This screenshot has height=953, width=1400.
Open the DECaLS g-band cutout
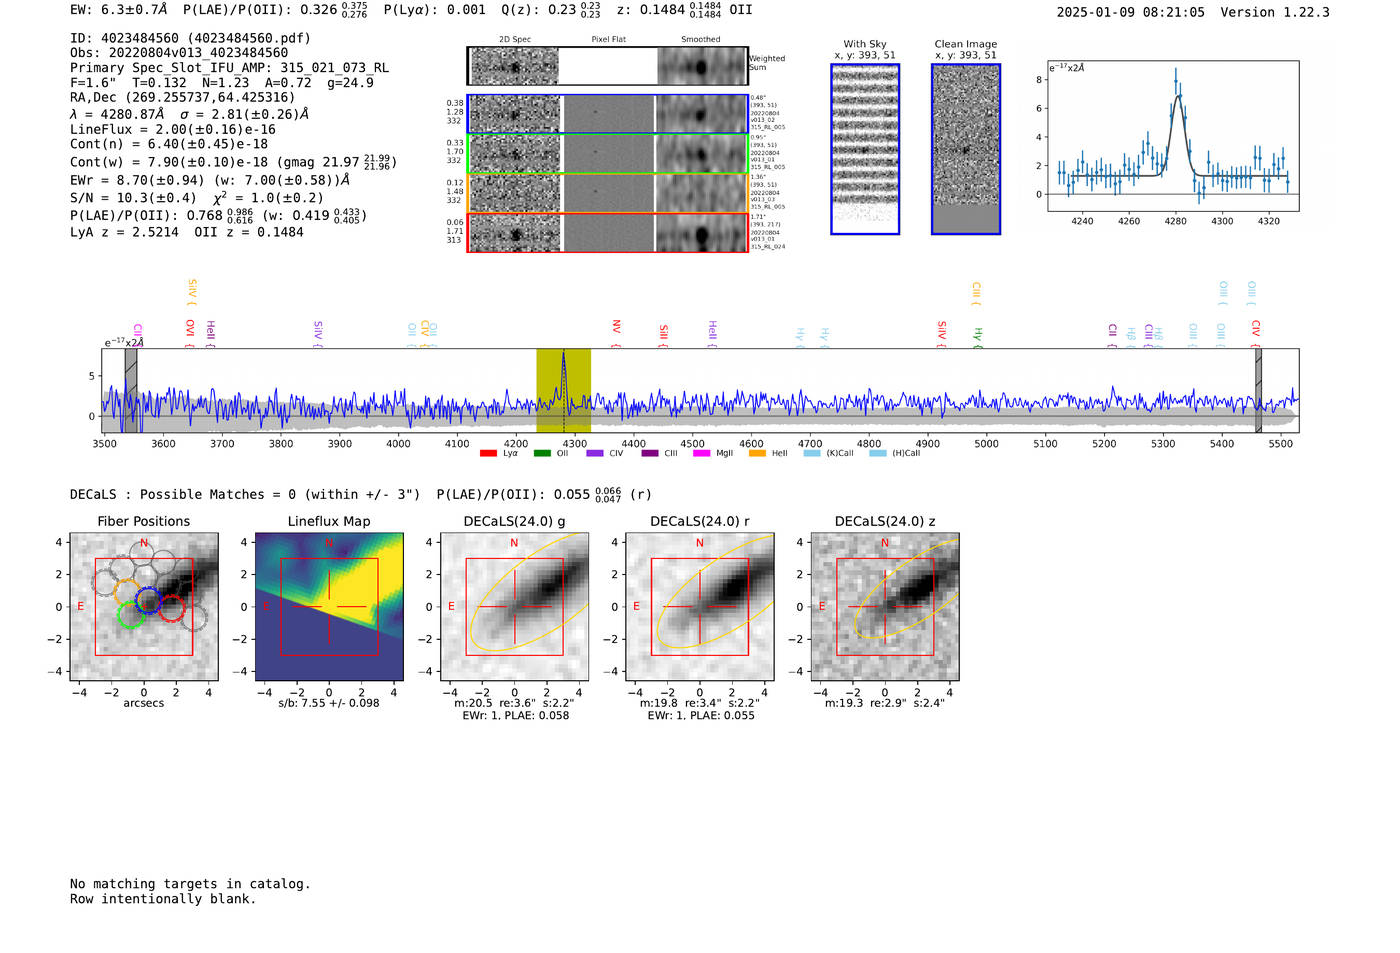click(514, 606)
